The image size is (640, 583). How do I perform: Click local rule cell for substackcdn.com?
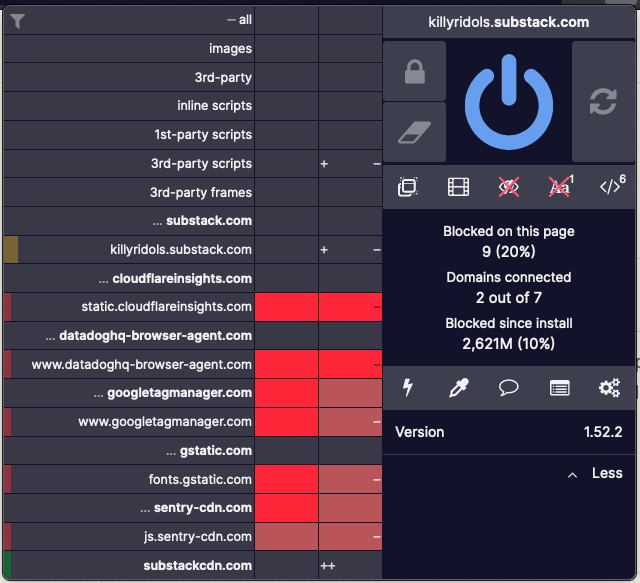pyautogui.click(x=350, y=565)
